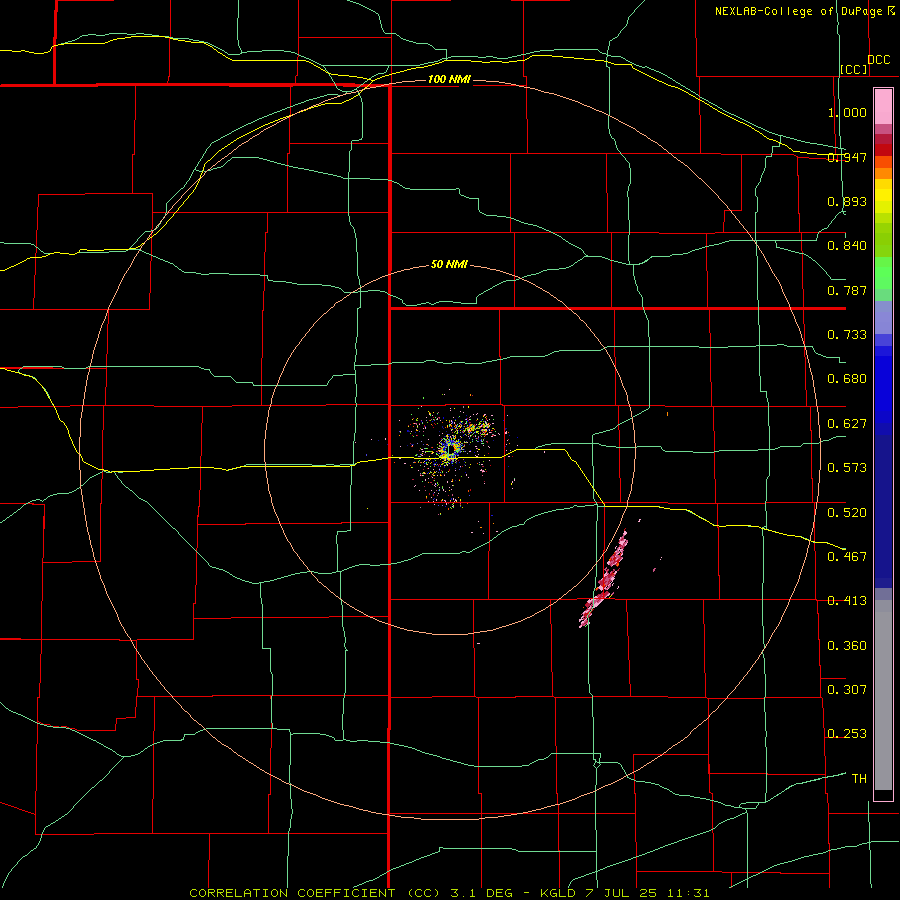The image size is (900, 900).
Task: Select the 0.733 scale label
Action: 847,335
